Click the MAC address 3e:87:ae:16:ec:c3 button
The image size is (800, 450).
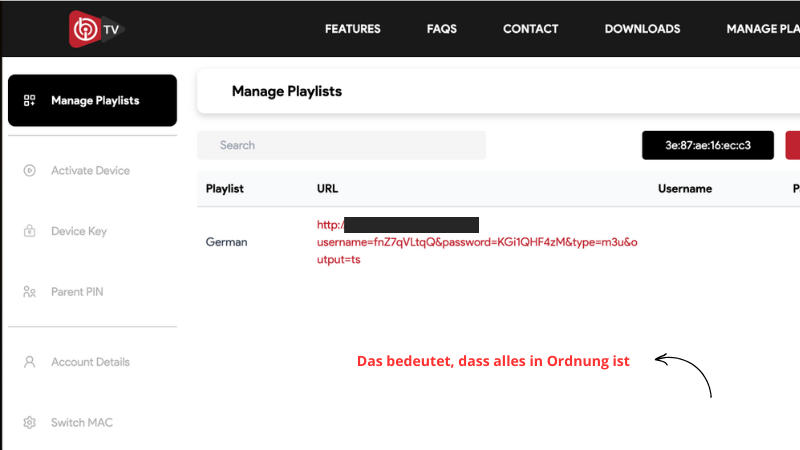point(707,145)
